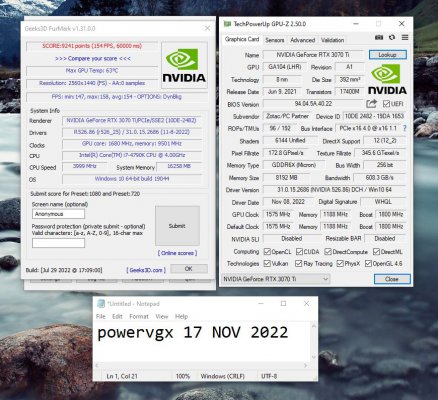
Task: Click the BIOS share/export icon in GPU-Z
Action: tap(371, 104)
